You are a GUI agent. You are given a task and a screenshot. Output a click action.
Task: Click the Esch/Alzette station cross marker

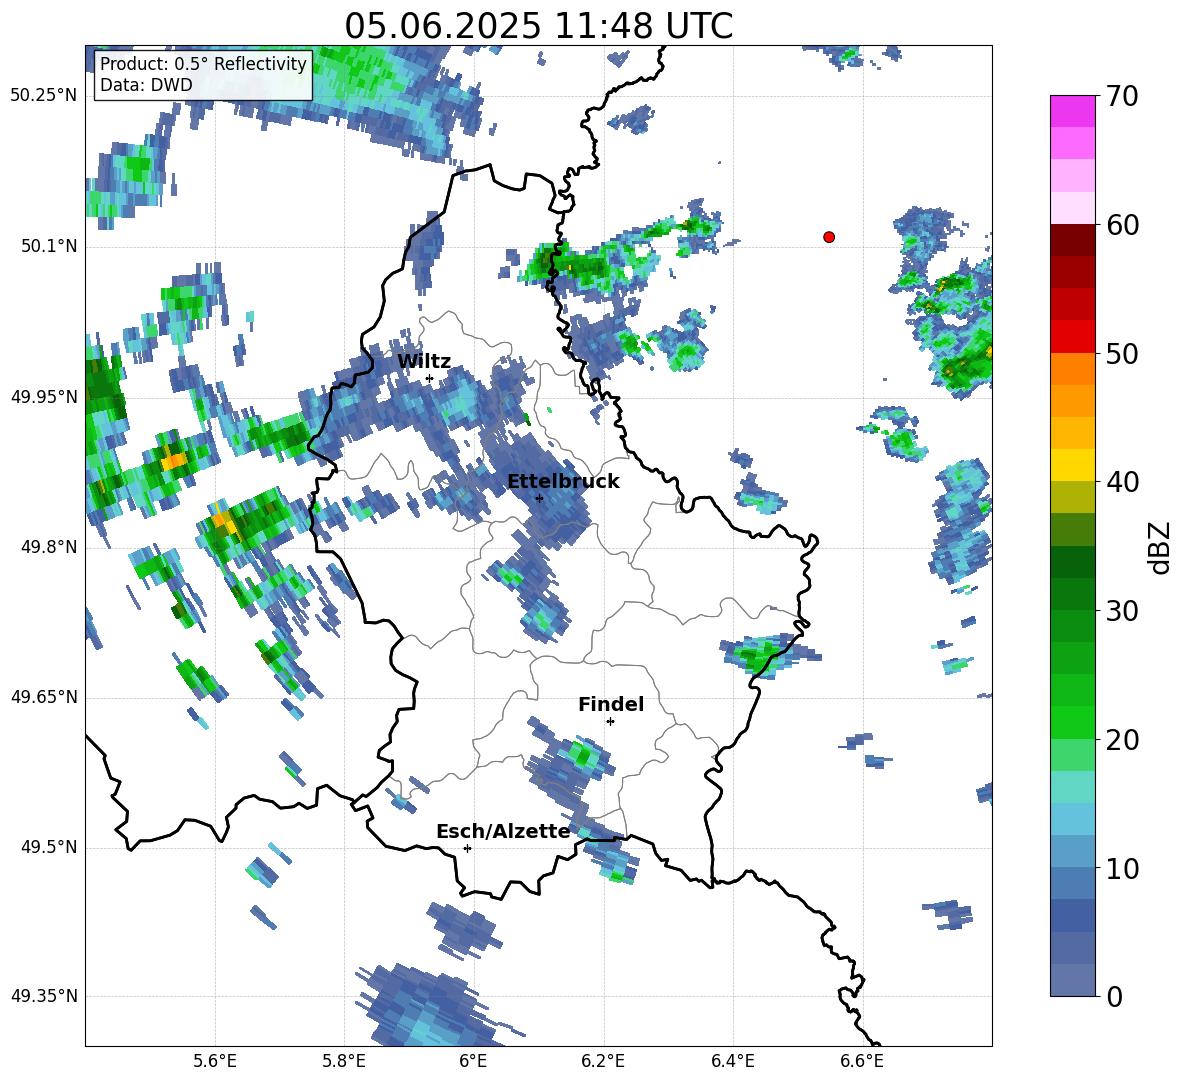[467, 848]
